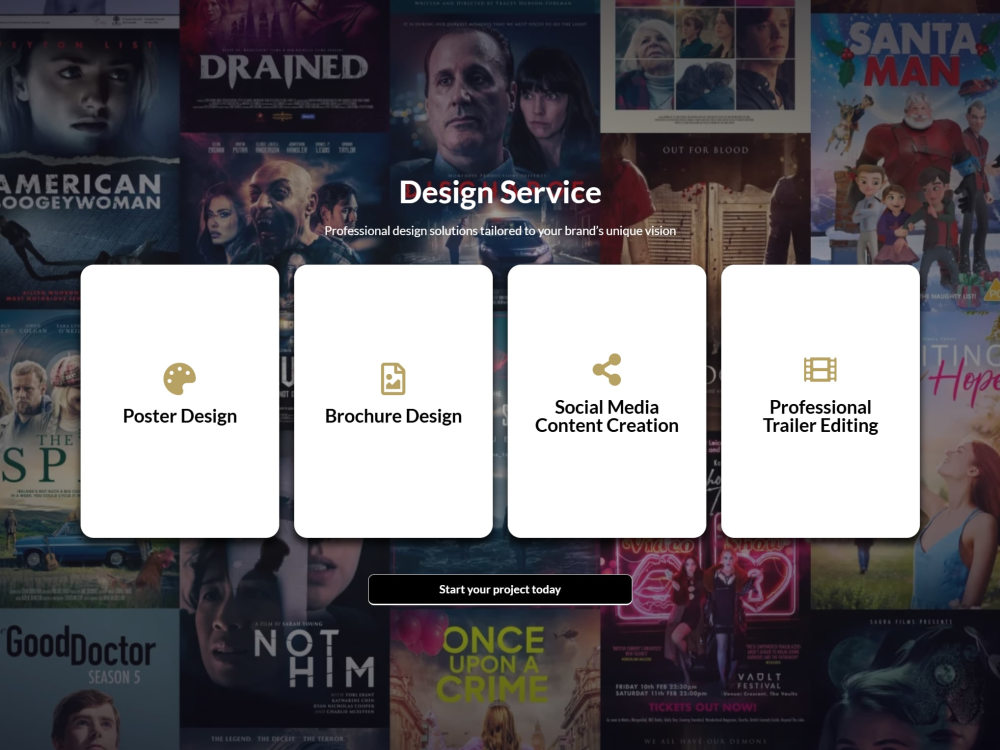This screenshot has height=750, width=1000.
Task: Click the film strip icon for Trailer Editing
Action: (820, 369)
